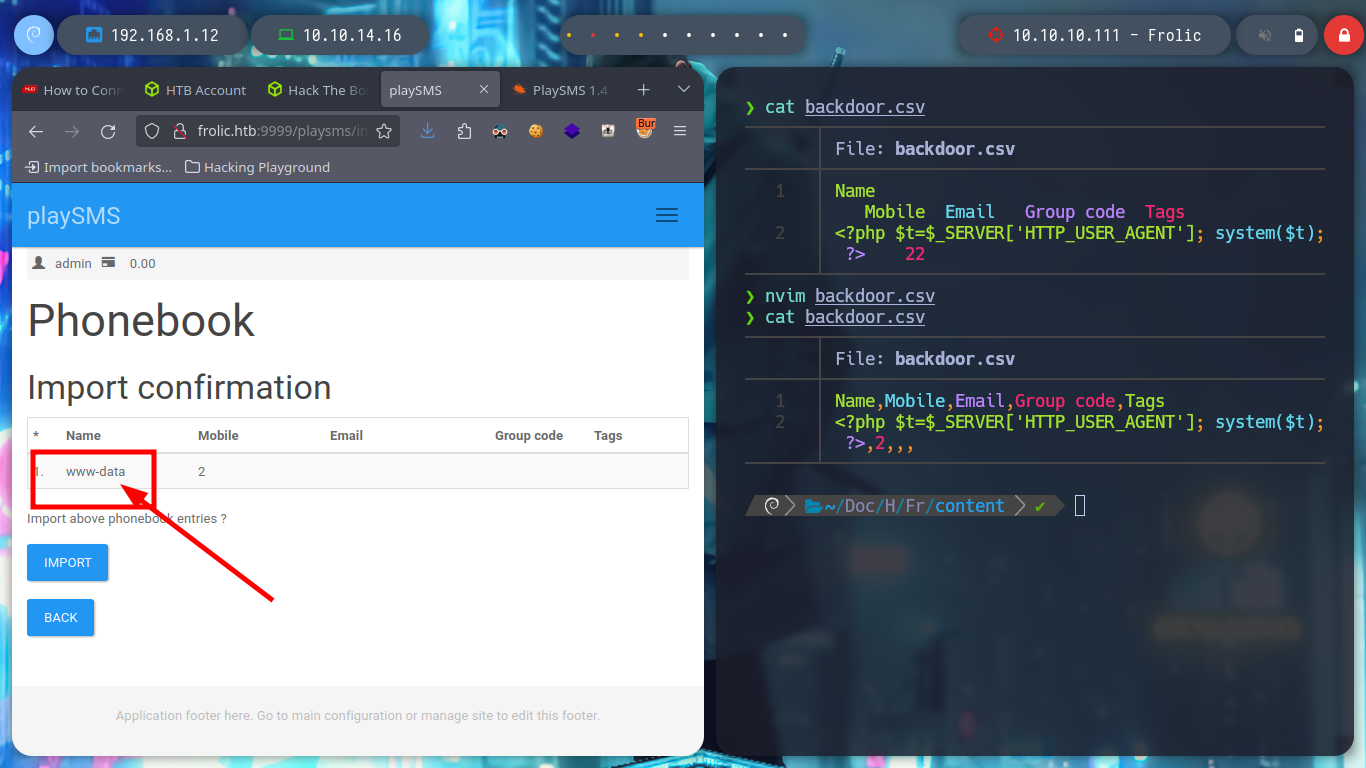This screenshot has height=768, width=1366.
Task: Click the battery indicator icon
Action: [1299, 36]
